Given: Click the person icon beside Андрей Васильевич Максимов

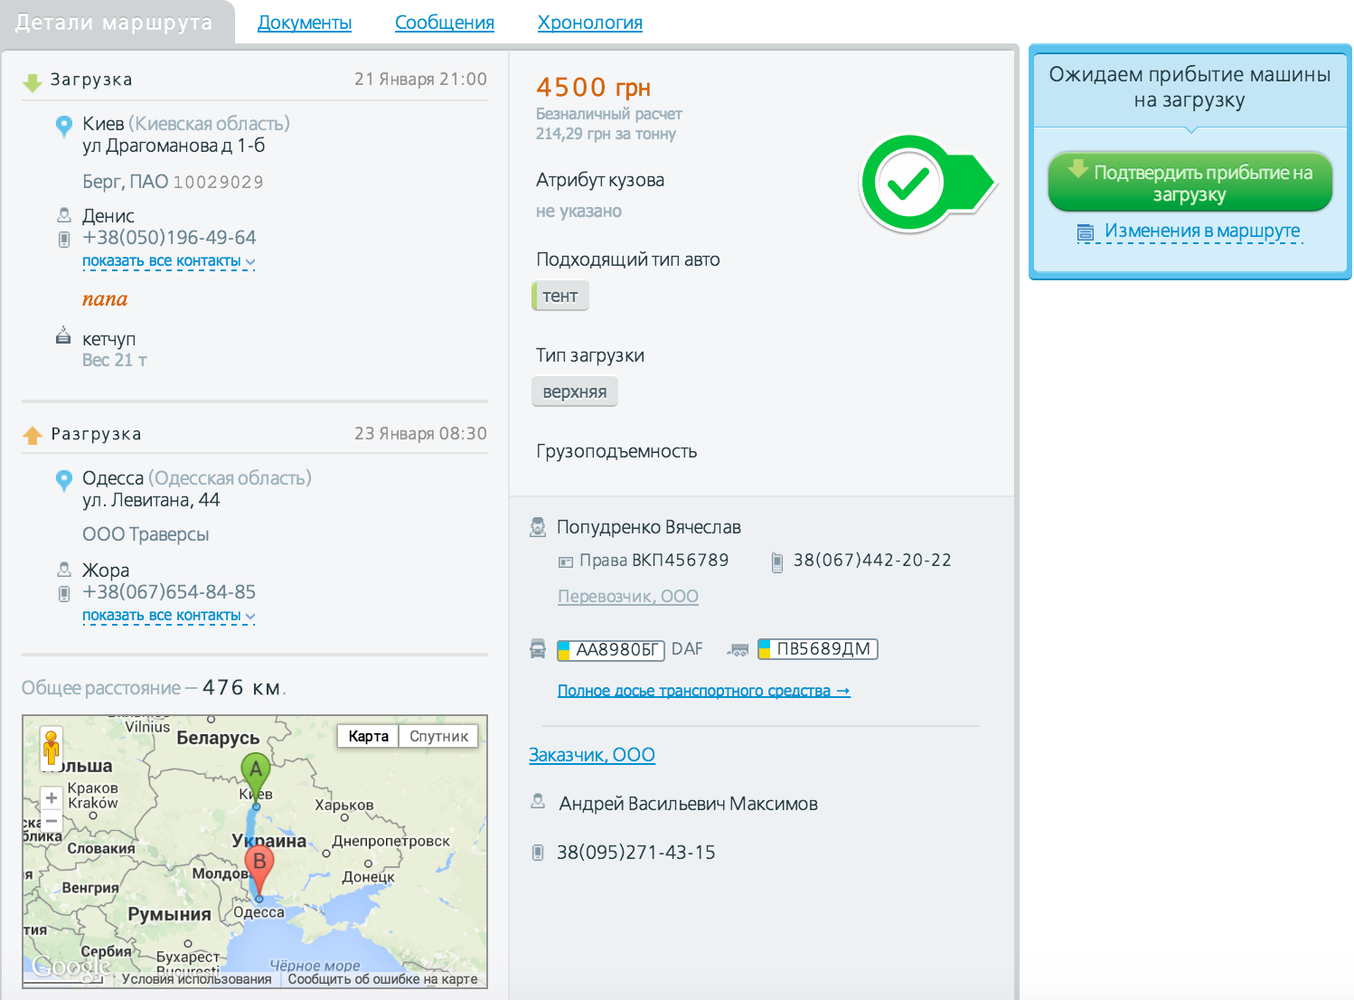Looking at the screenshot, I should [x=538, y=801].
